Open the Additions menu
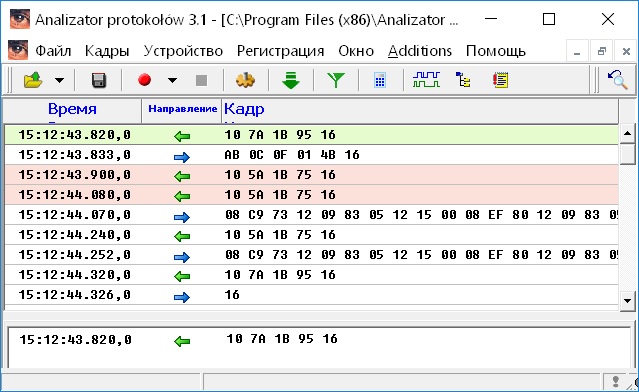The width and height of the screenshot is (639, 392). (x=420, y=51)
